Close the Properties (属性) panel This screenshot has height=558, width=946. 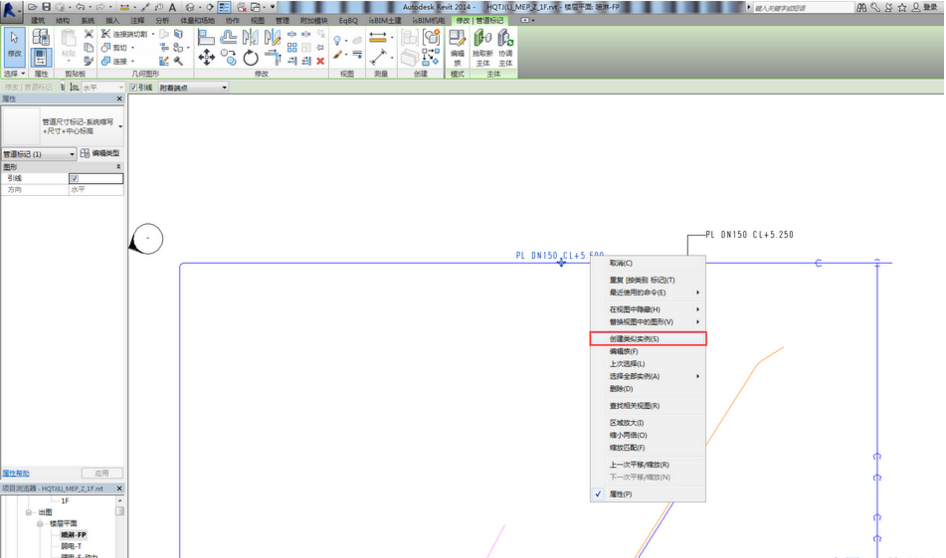119,99
